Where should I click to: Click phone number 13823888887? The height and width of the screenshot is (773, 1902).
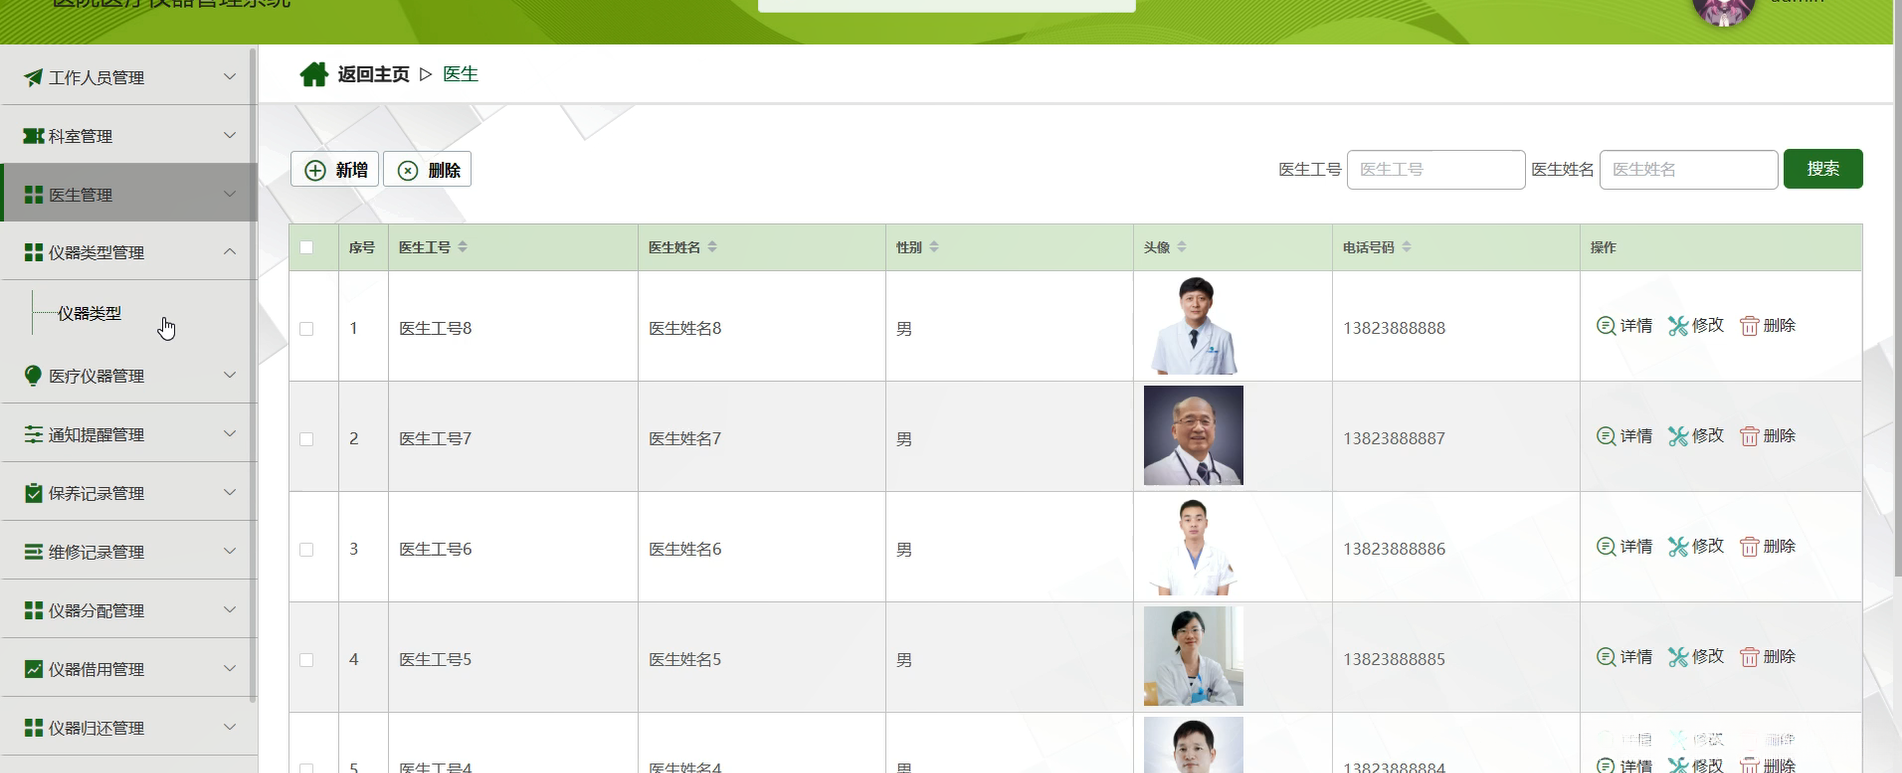[1394, 438]
